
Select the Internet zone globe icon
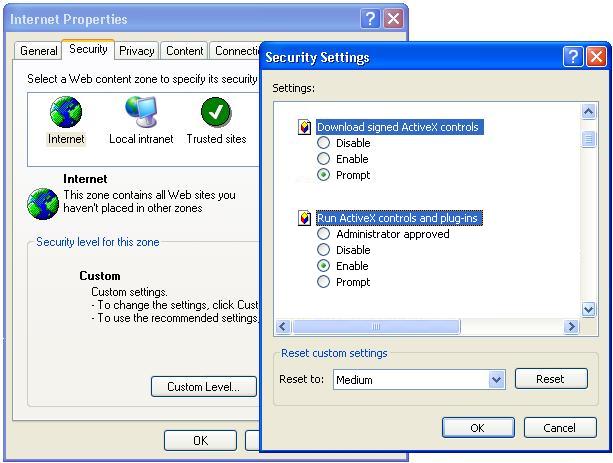tap(66, 112)
